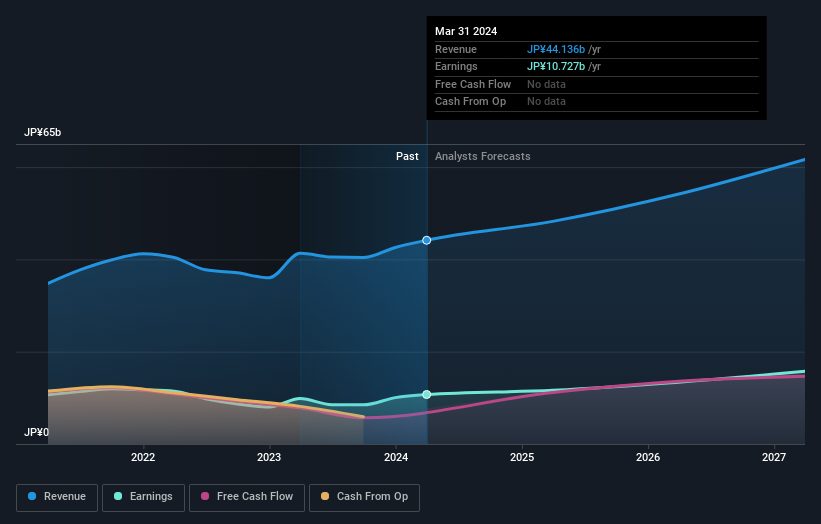Click the 2024 x-axis label
The image size is (821, 524).
pyautogui.click(x=396, y=457)
